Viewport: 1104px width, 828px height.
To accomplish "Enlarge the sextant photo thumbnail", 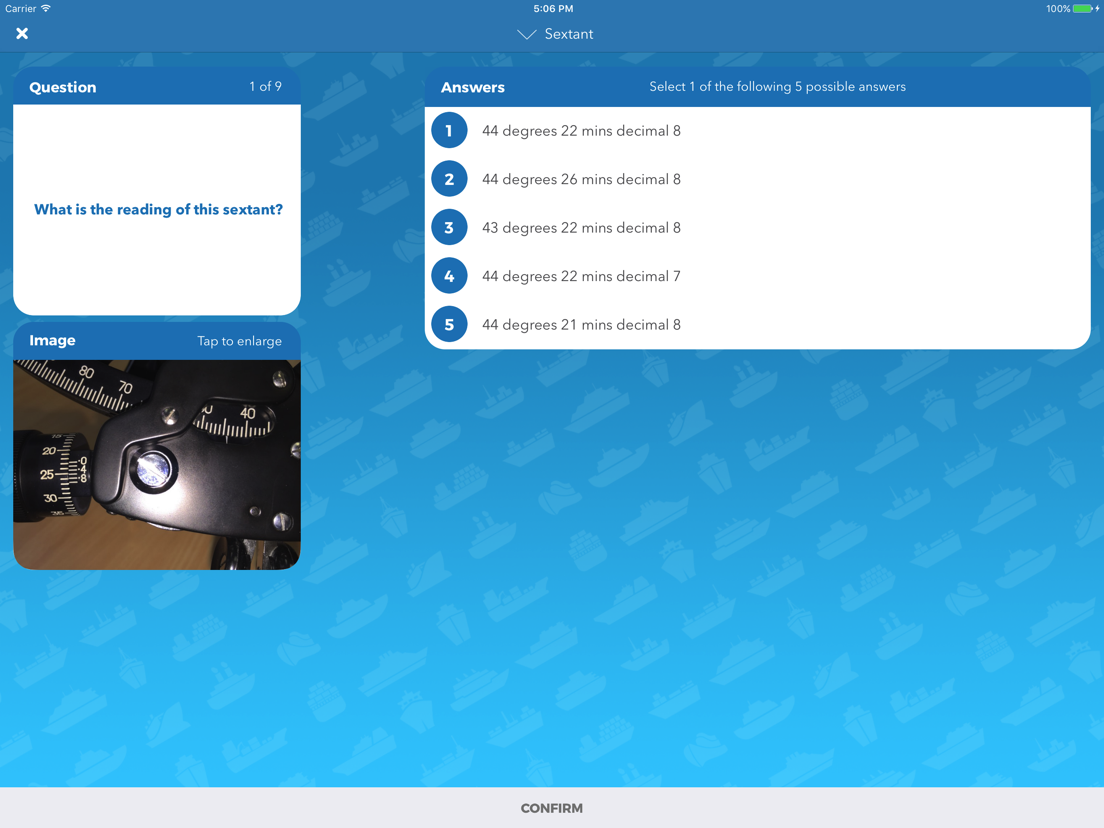I will tap(157, 465).
